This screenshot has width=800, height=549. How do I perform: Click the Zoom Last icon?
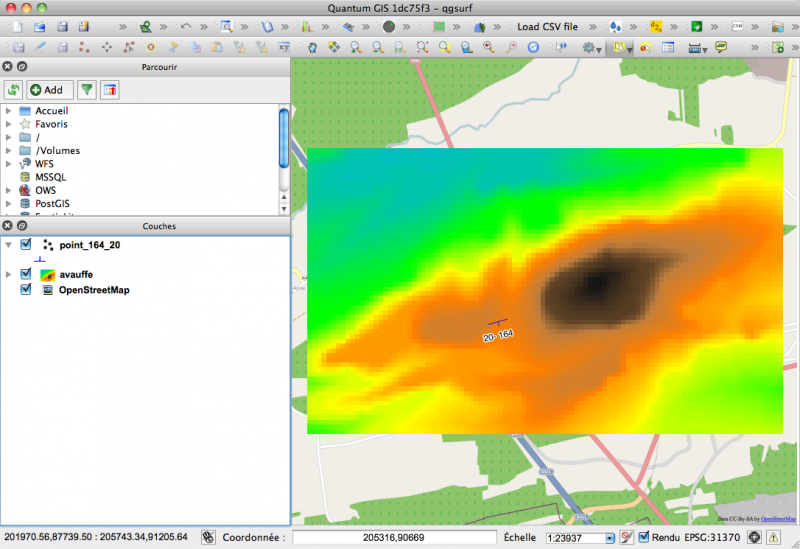[488, 47]
